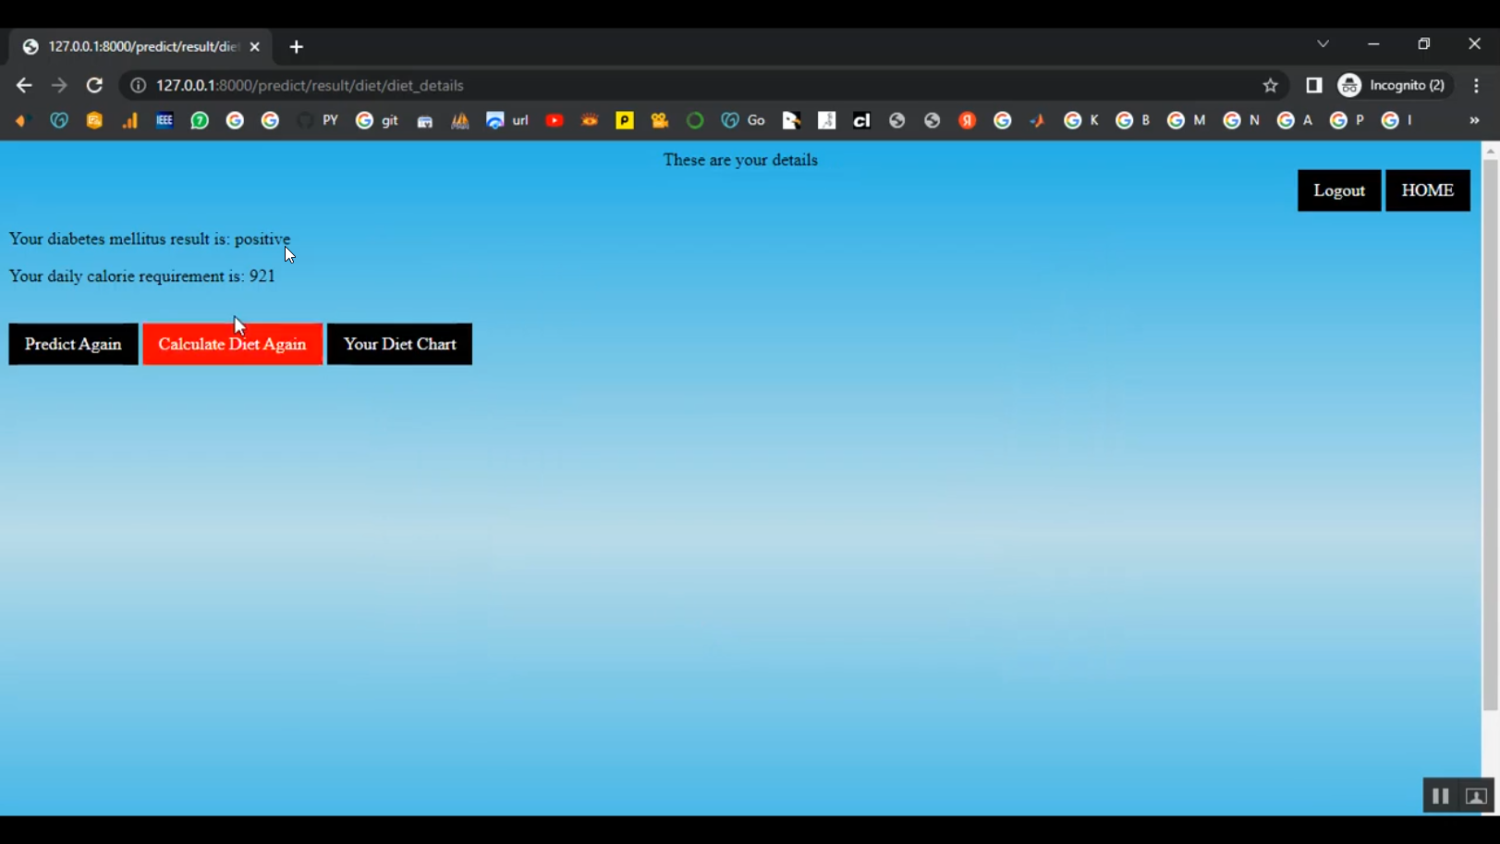This screenshot has height=844, width=1500.
Task: Go back to the previous page
Action: [24, 86]
